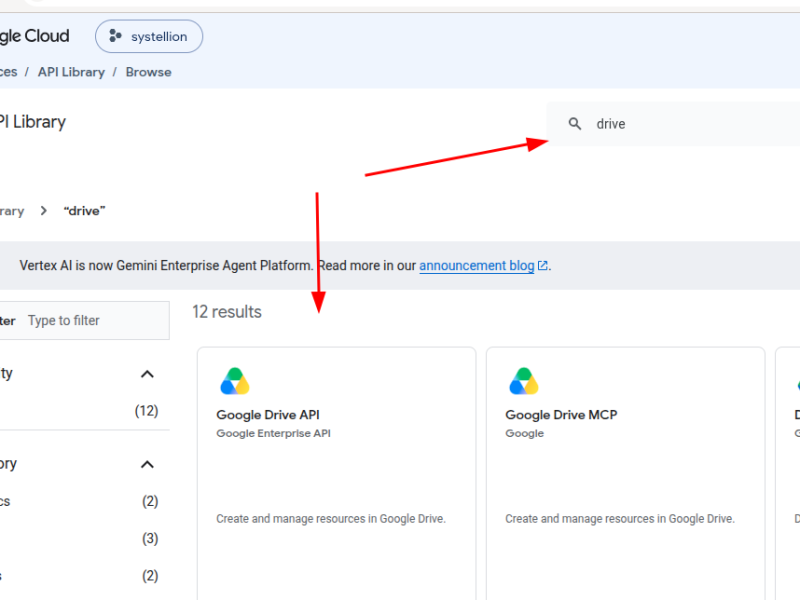Open the systellion project picker
The width and height of the screenshot is (800, 600).
coord(148,36)
